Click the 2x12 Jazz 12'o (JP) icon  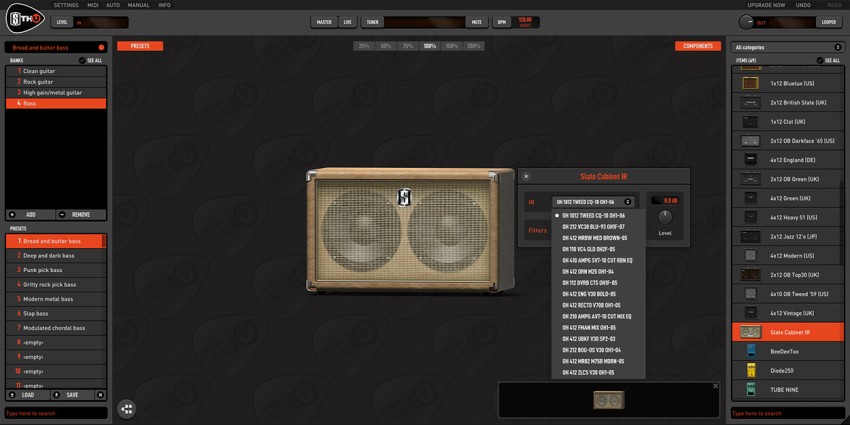pyautogui.click(x=751, y=236)
